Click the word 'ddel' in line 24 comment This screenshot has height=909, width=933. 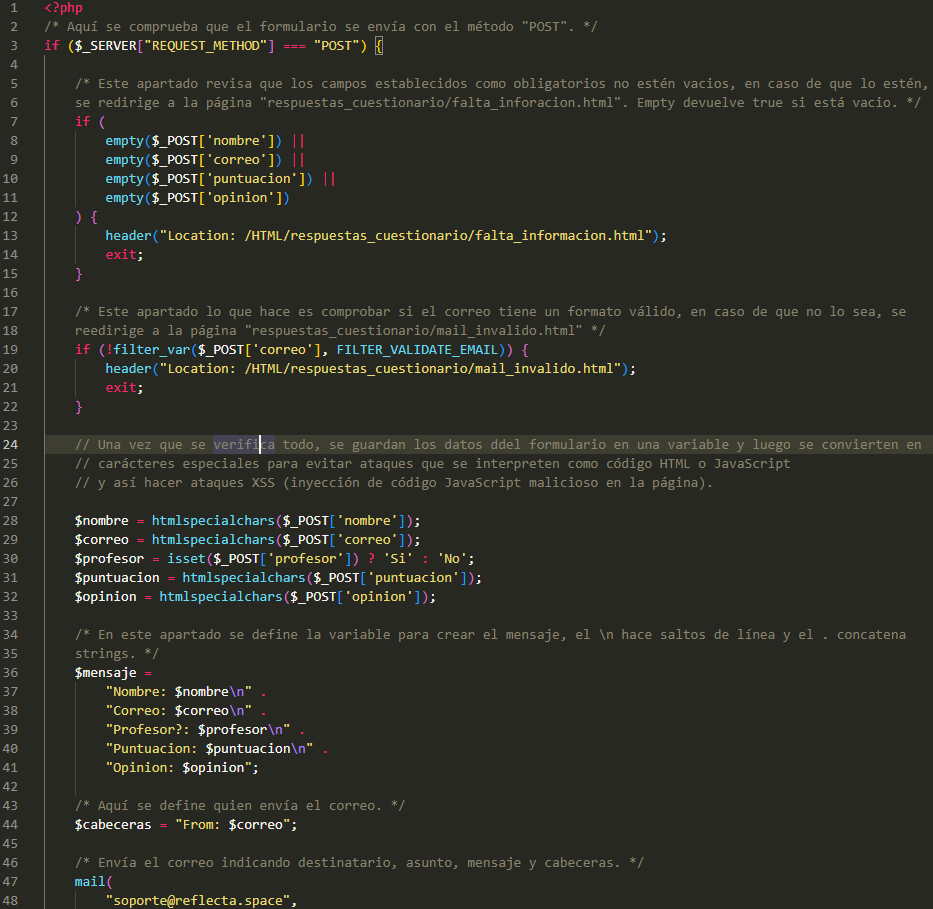[506, 445]
